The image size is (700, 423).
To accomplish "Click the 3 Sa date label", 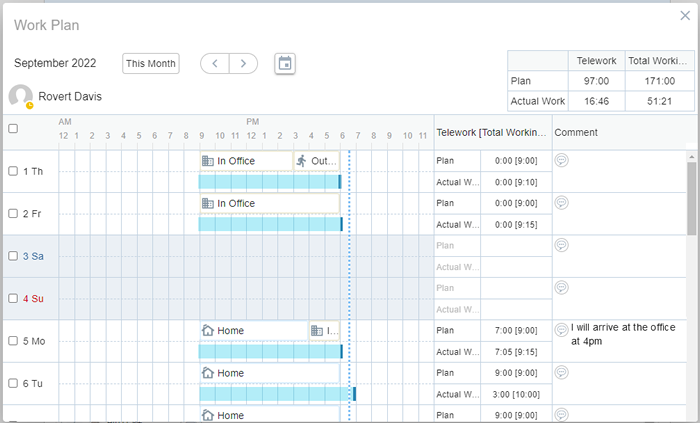I will (x=33, y=256).
